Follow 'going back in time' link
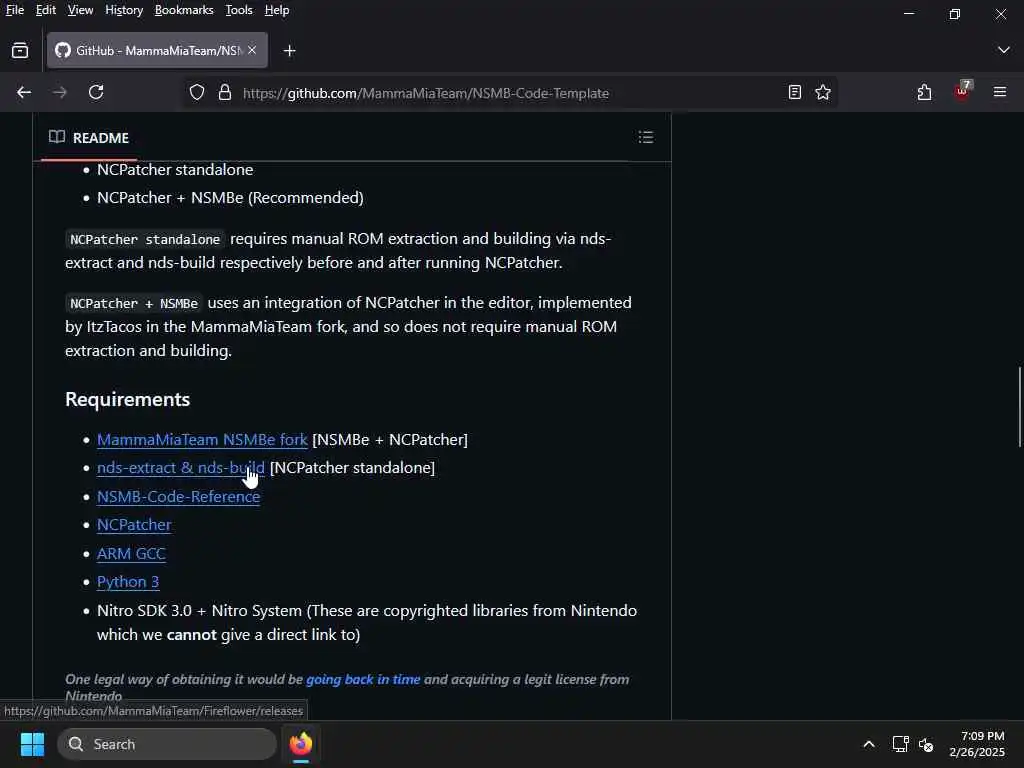Viewport: 1024px width, 768px height. point(363,679)
